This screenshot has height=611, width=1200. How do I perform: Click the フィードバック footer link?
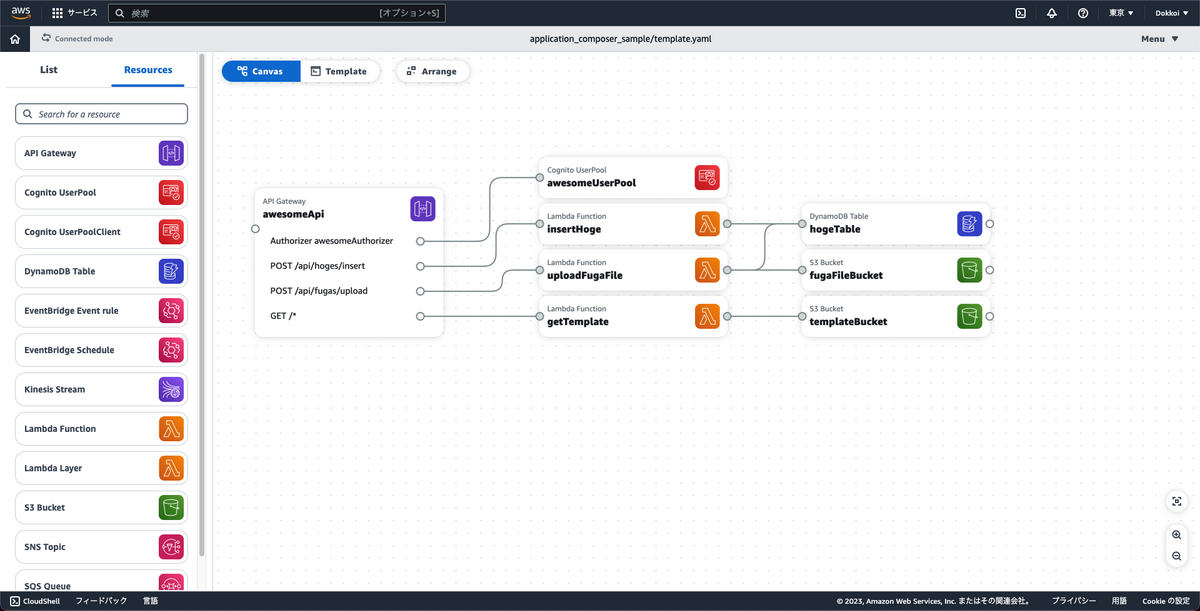coord(101,601)
